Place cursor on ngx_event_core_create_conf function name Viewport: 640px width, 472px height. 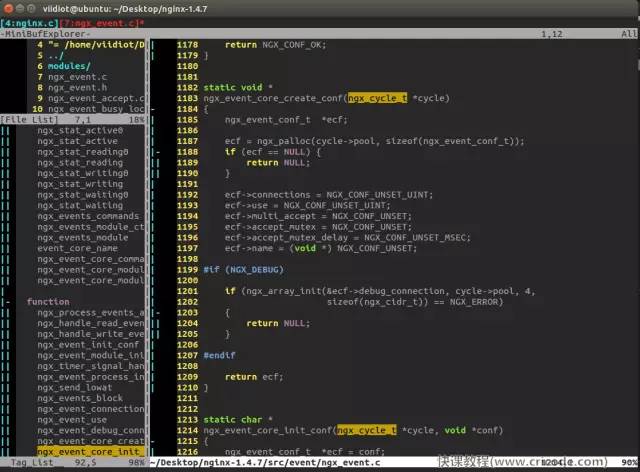[274, 98]
